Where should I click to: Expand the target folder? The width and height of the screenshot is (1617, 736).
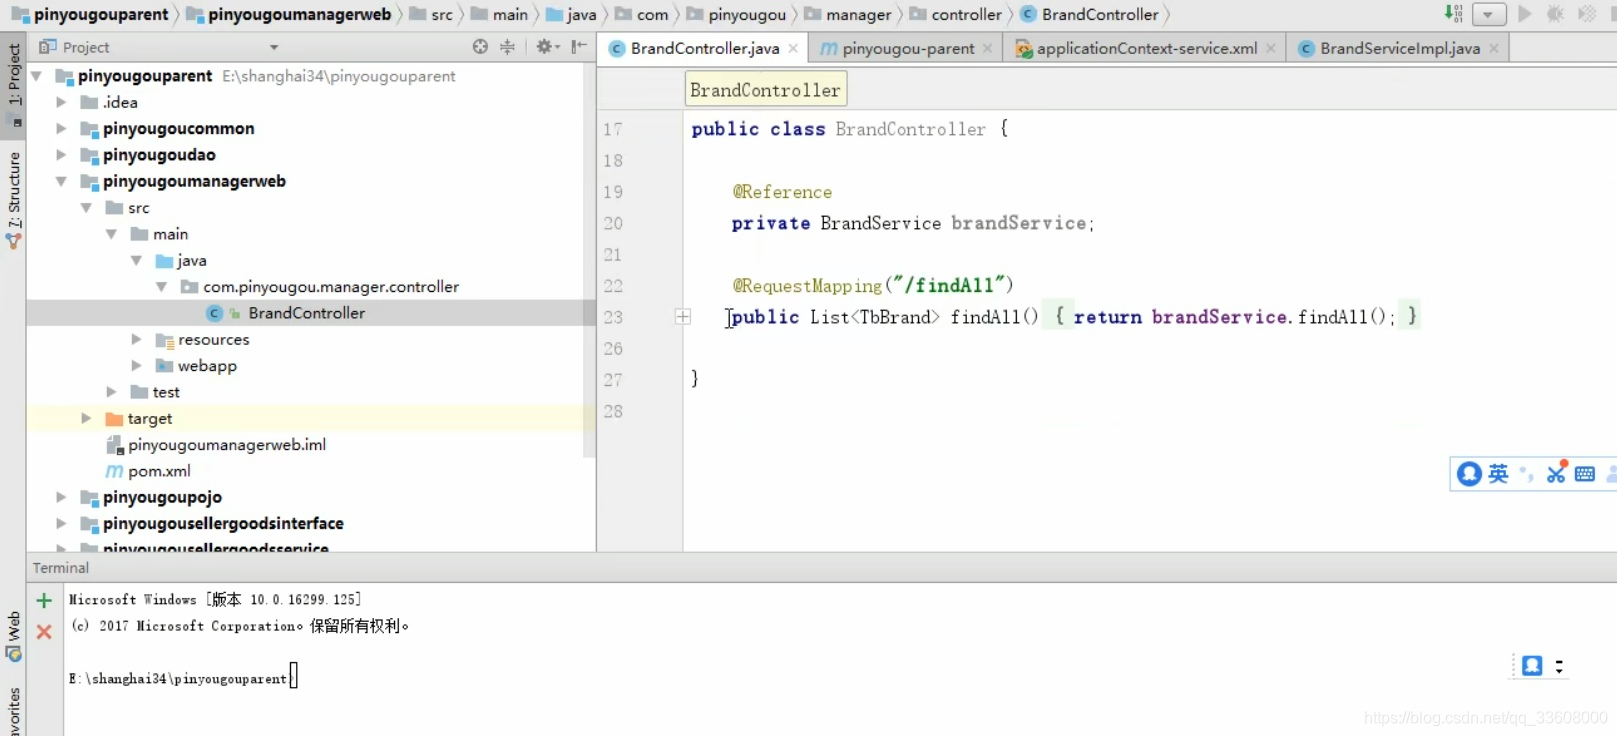[86, 418]
